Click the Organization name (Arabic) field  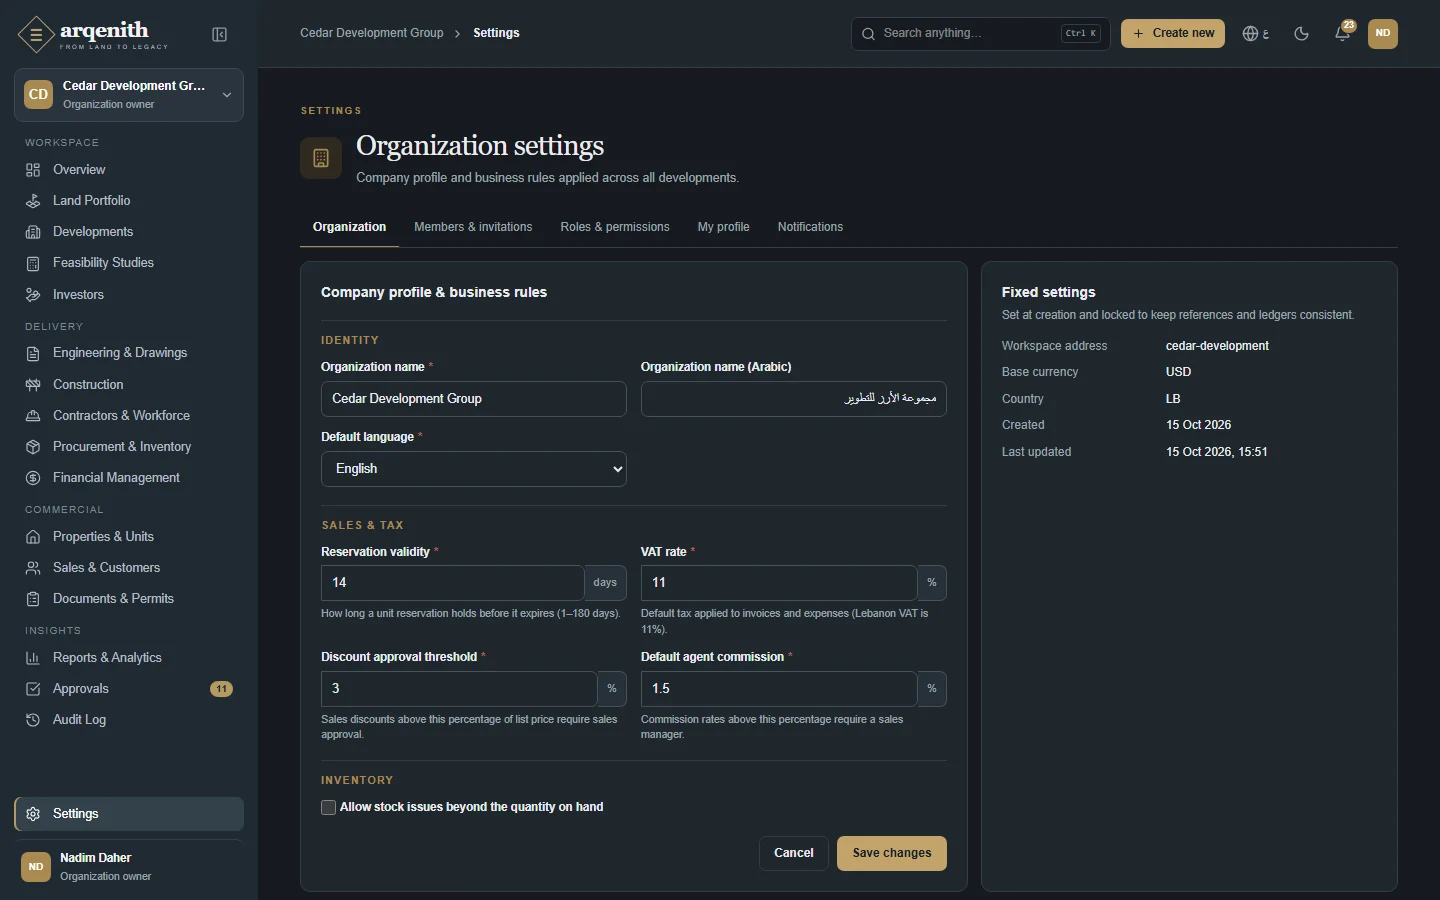point(794,399)
